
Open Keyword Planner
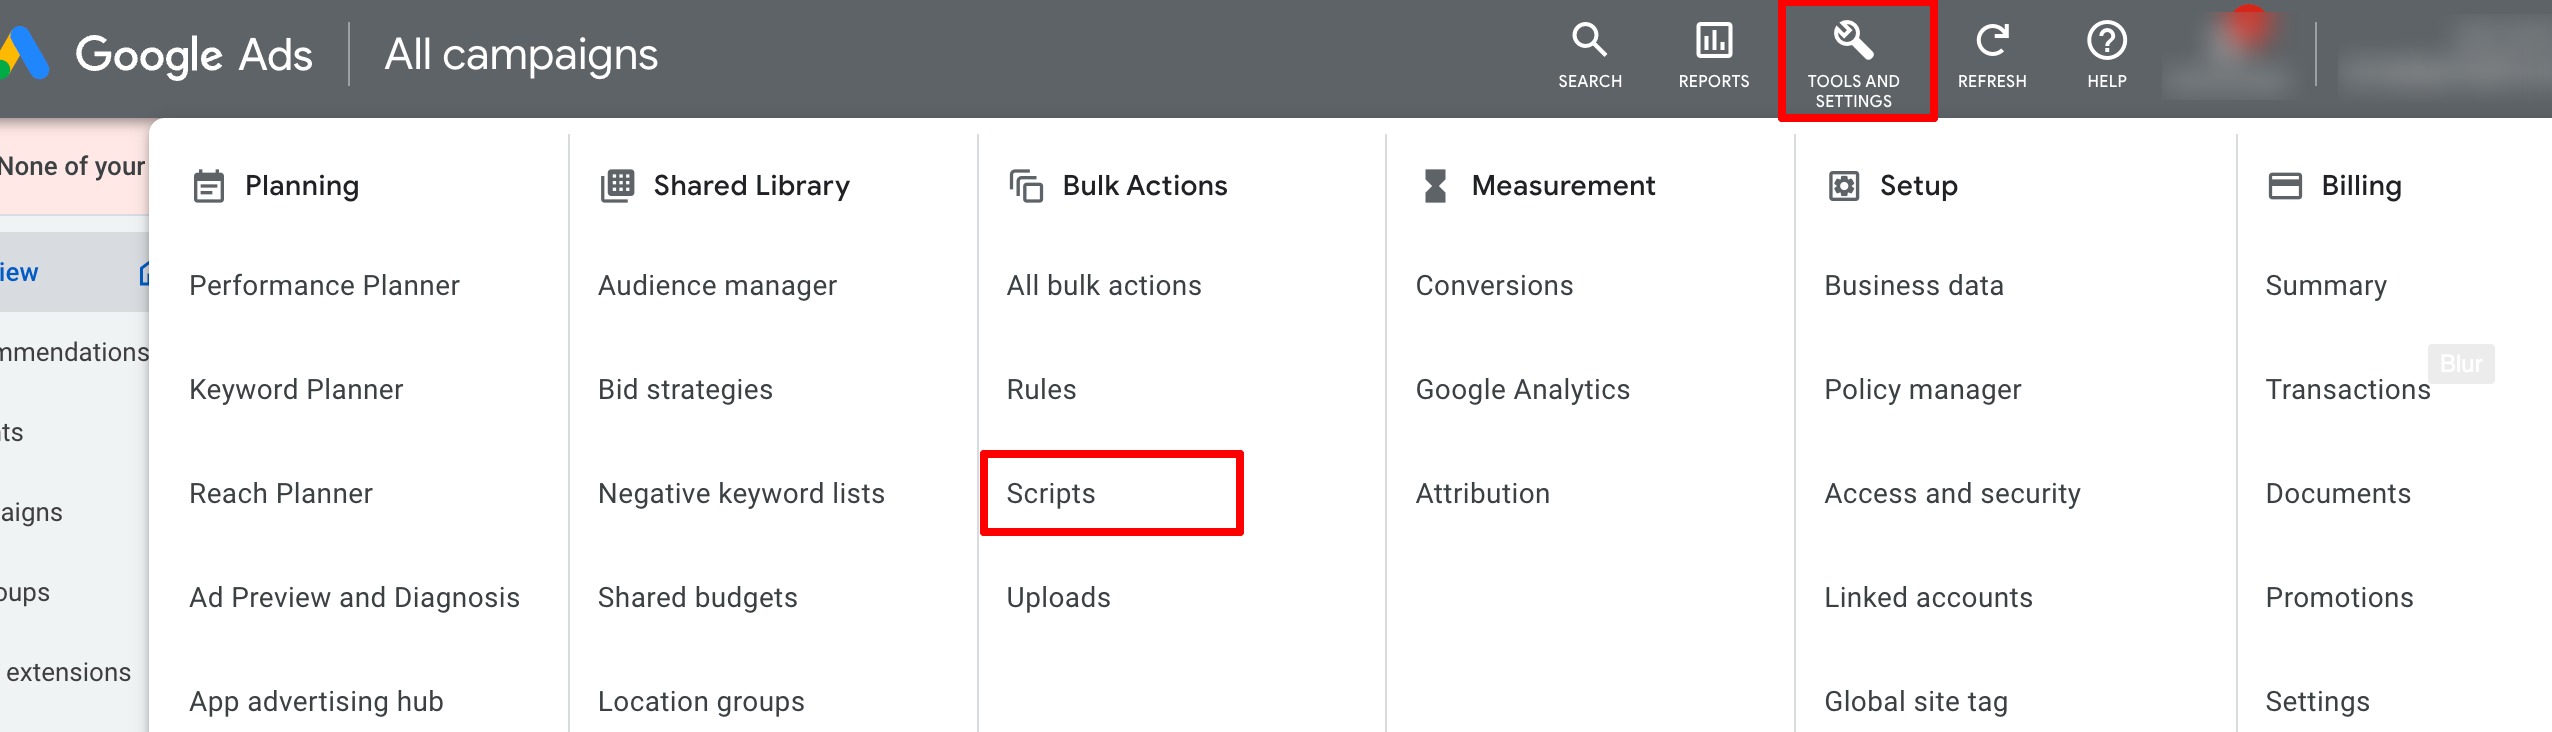[296, 390]
